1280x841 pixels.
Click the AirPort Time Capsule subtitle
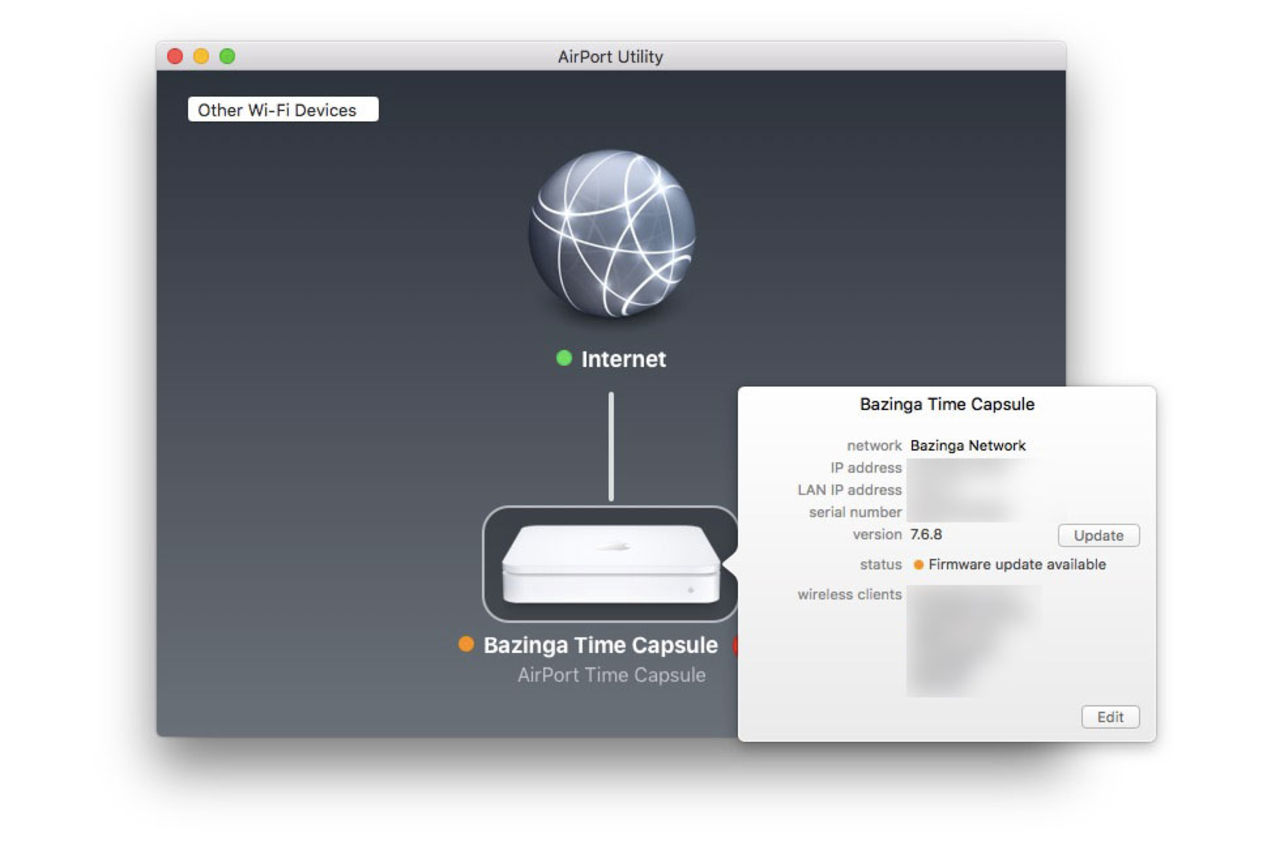[x=611, y=675]
